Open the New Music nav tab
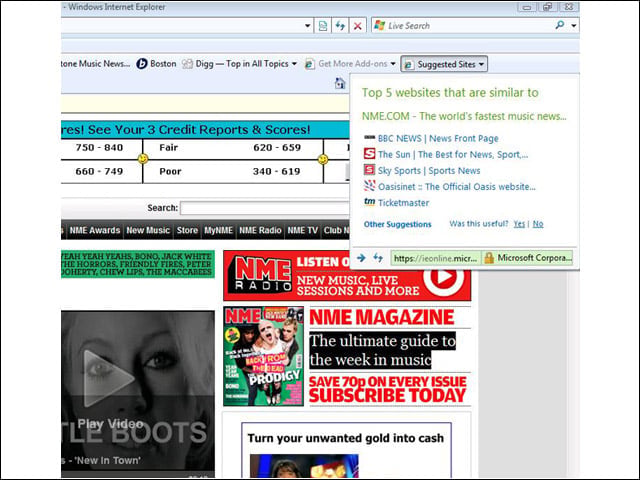The width and height of the screenshot is (640, 480). coord(148,230)
